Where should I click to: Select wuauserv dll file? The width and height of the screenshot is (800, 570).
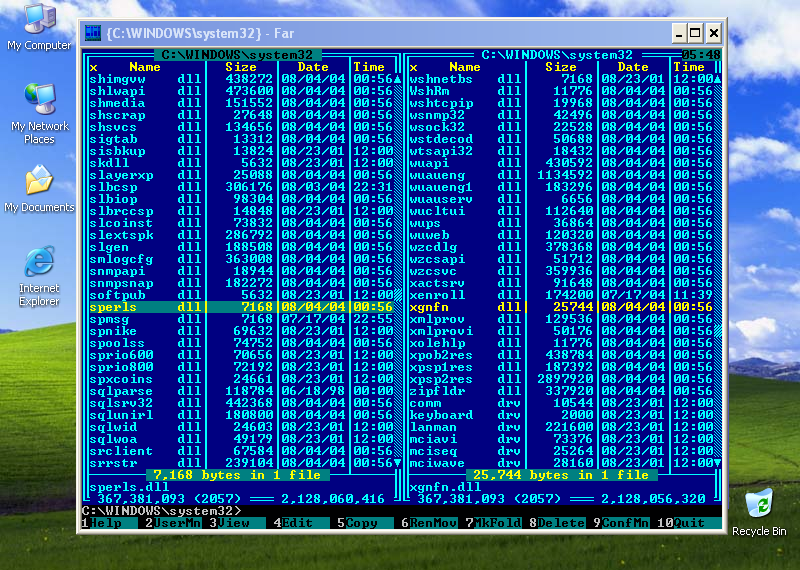[x=561, y=199]
